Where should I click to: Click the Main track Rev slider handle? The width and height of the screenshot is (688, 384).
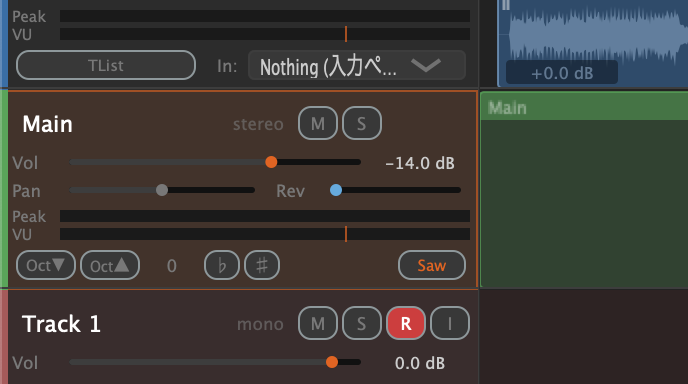[x=336, y=190]
